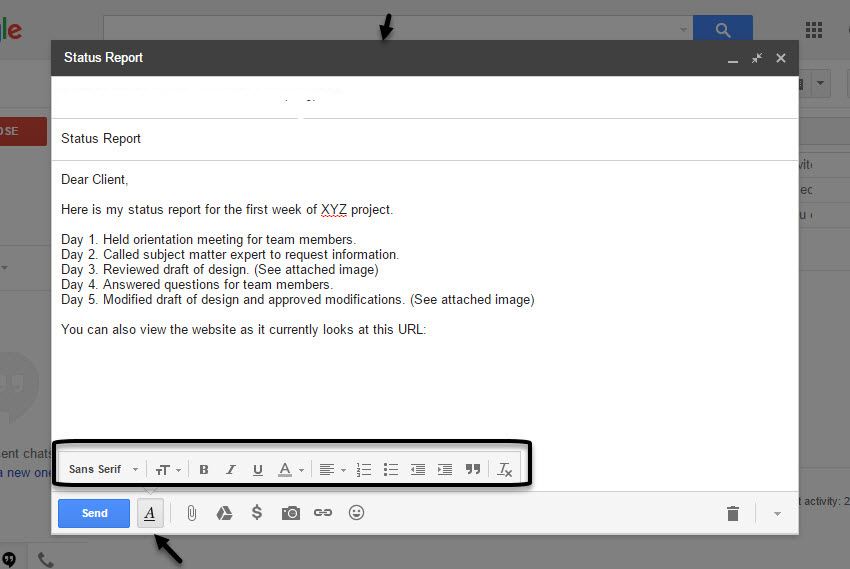The height and width of the screenshot is (569, 850).
Task: Insert files using Google Drive icon
Action: 224,513
